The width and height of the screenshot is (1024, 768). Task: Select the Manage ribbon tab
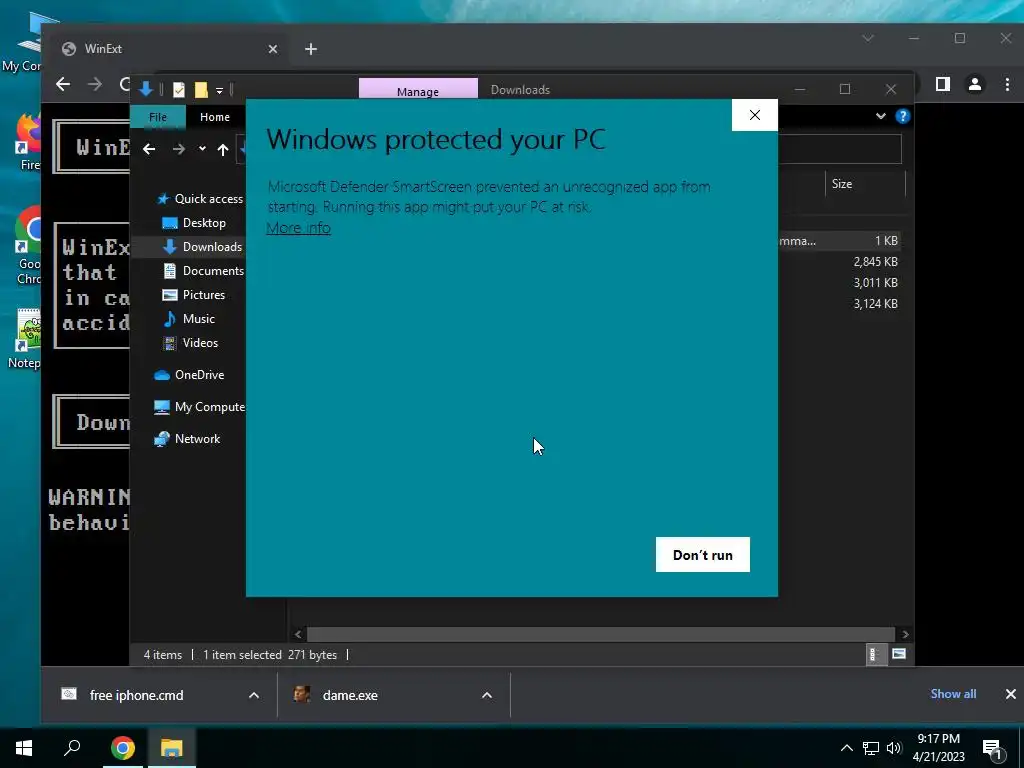[418, 90]
